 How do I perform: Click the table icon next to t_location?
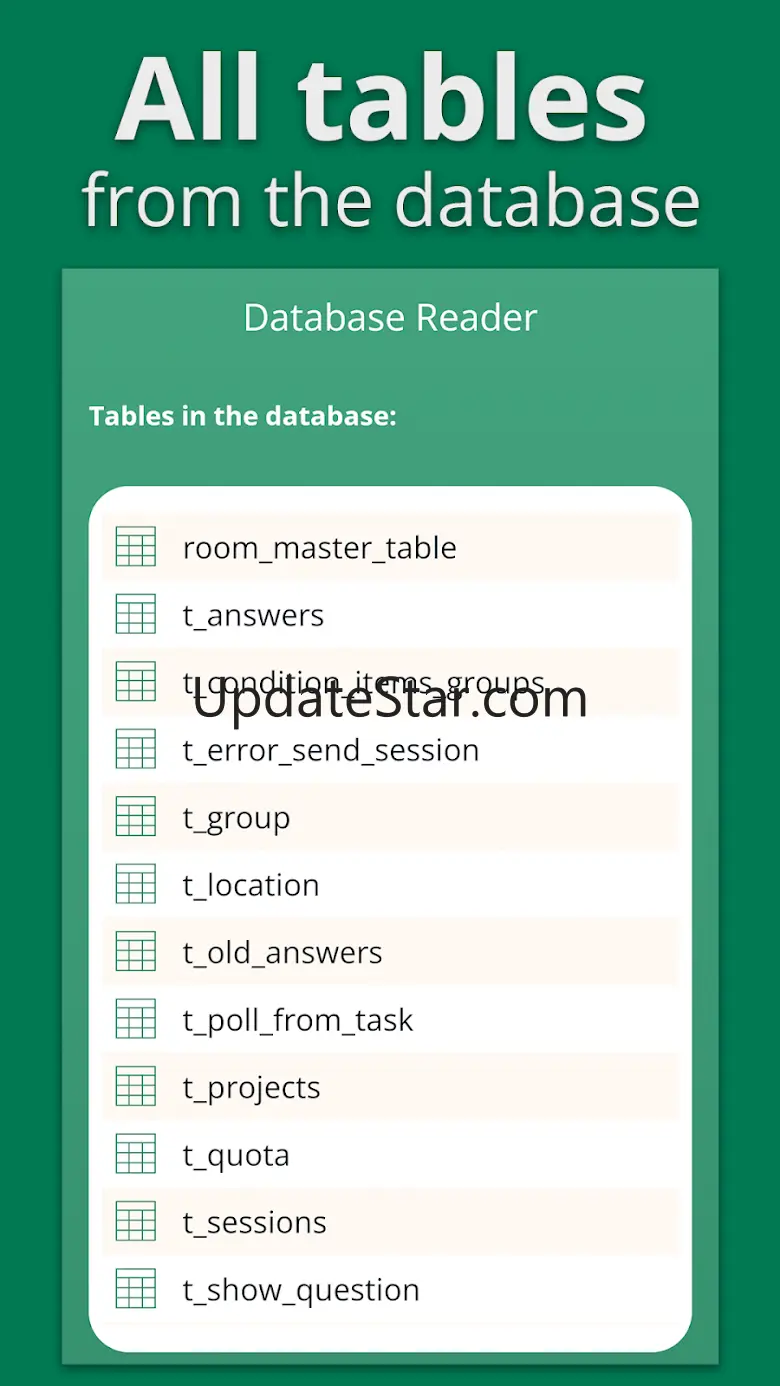(136, 884)
